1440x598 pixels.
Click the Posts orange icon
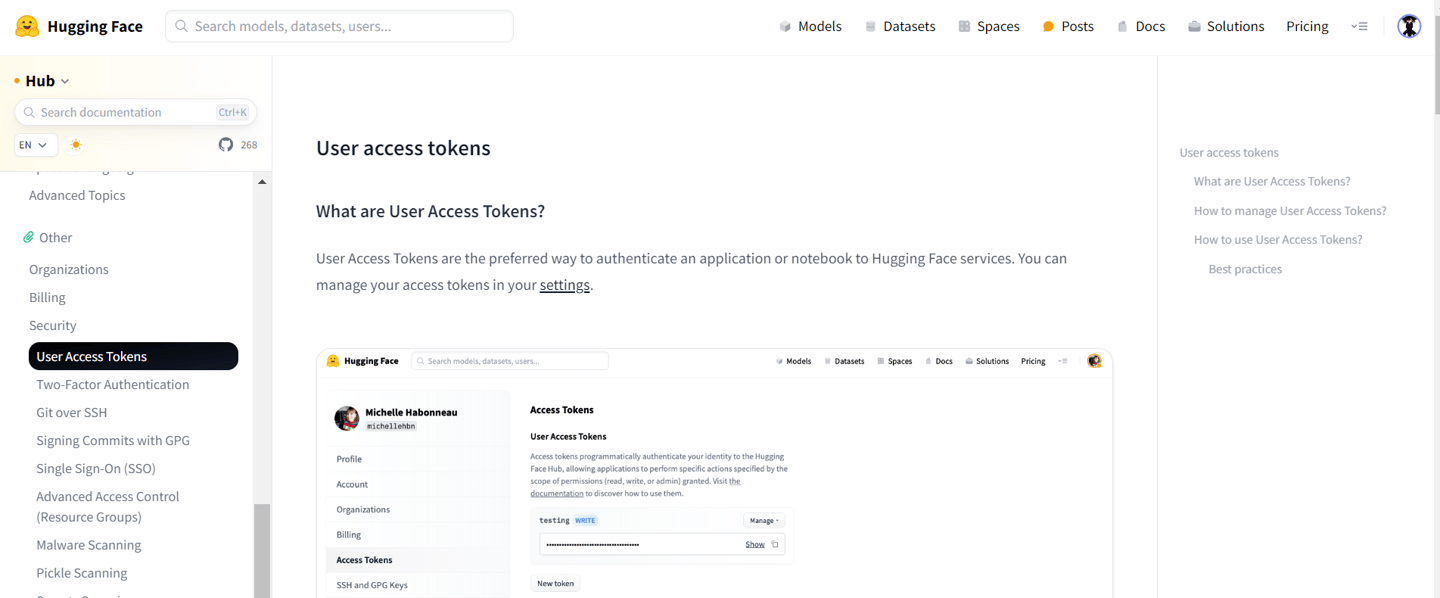click(x=1048, y=27)
